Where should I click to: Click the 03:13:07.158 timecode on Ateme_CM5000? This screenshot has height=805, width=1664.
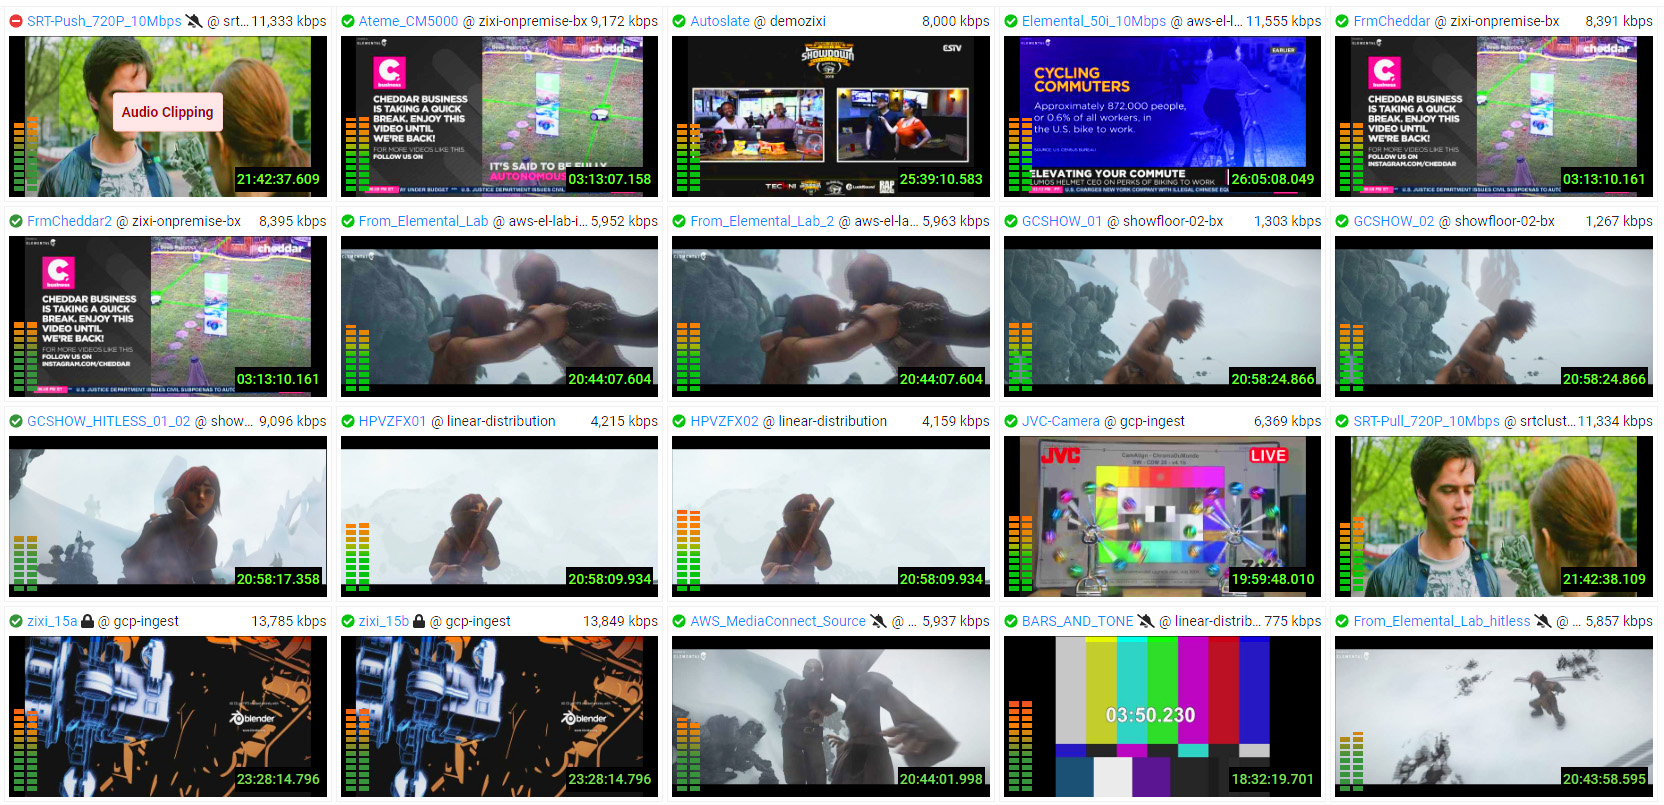[x=610, y=180]
